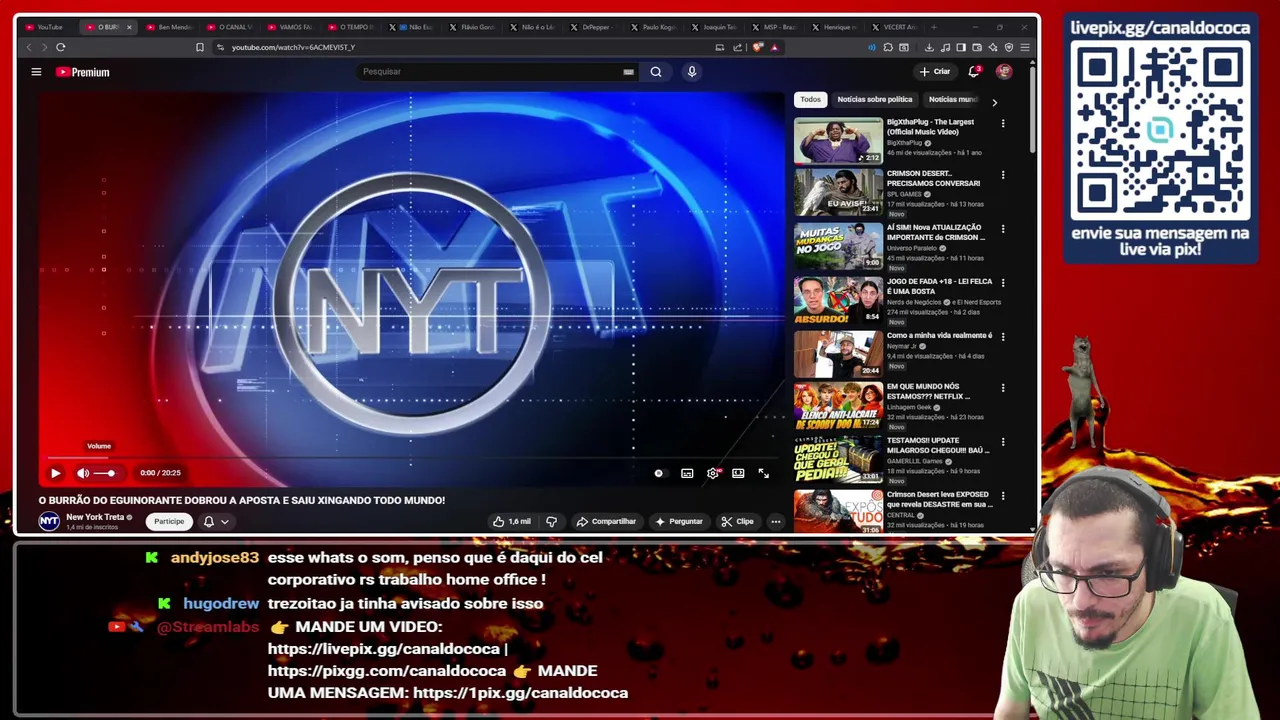Open browser downloads icon
This screenshot has width=1280, height=720.
[x=929, y=47]
